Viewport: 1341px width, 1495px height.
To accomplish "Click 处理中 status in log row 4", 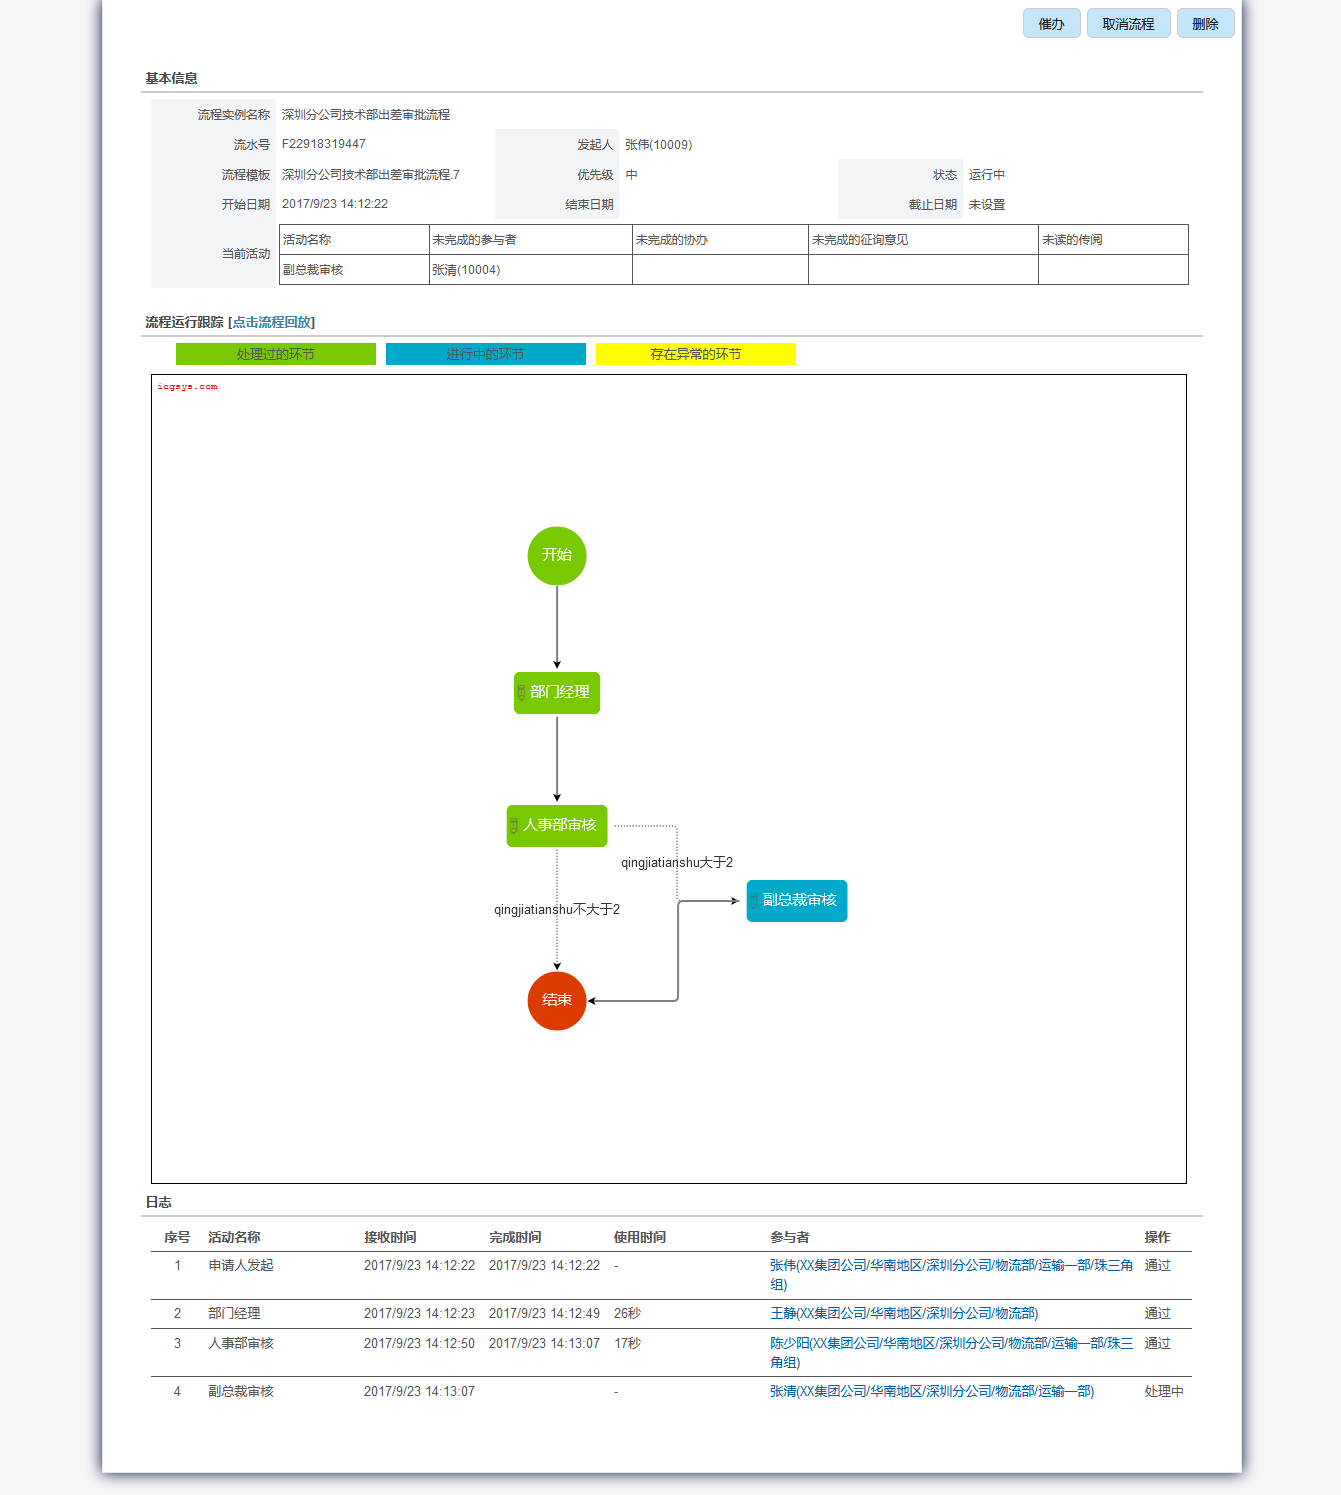I will pos(1164,1391).
